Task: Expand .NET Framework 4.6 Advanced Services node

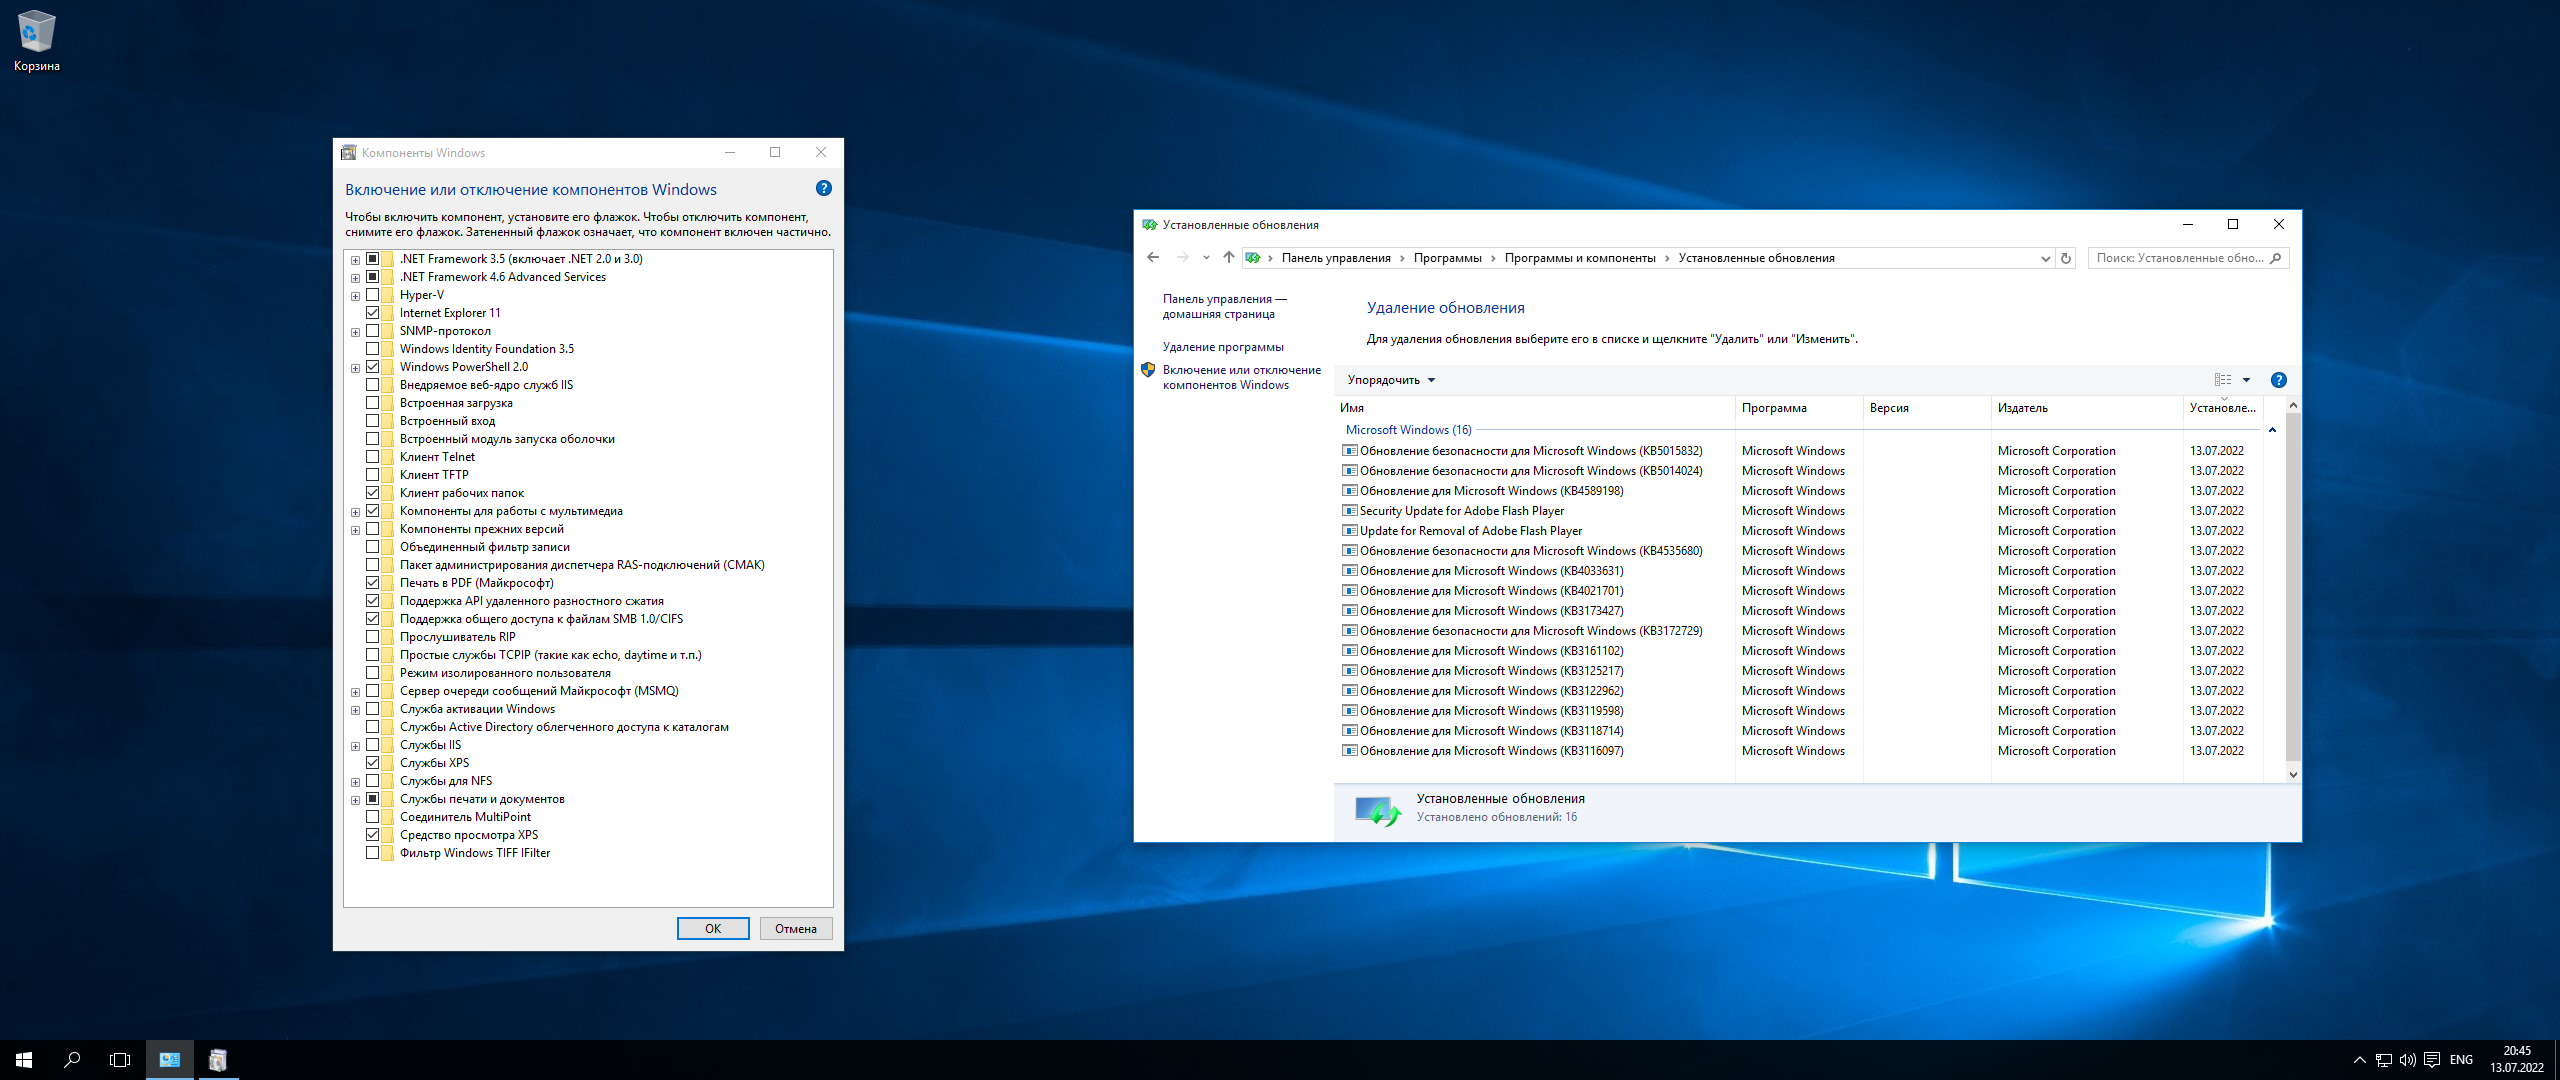Action: point(355,278)
